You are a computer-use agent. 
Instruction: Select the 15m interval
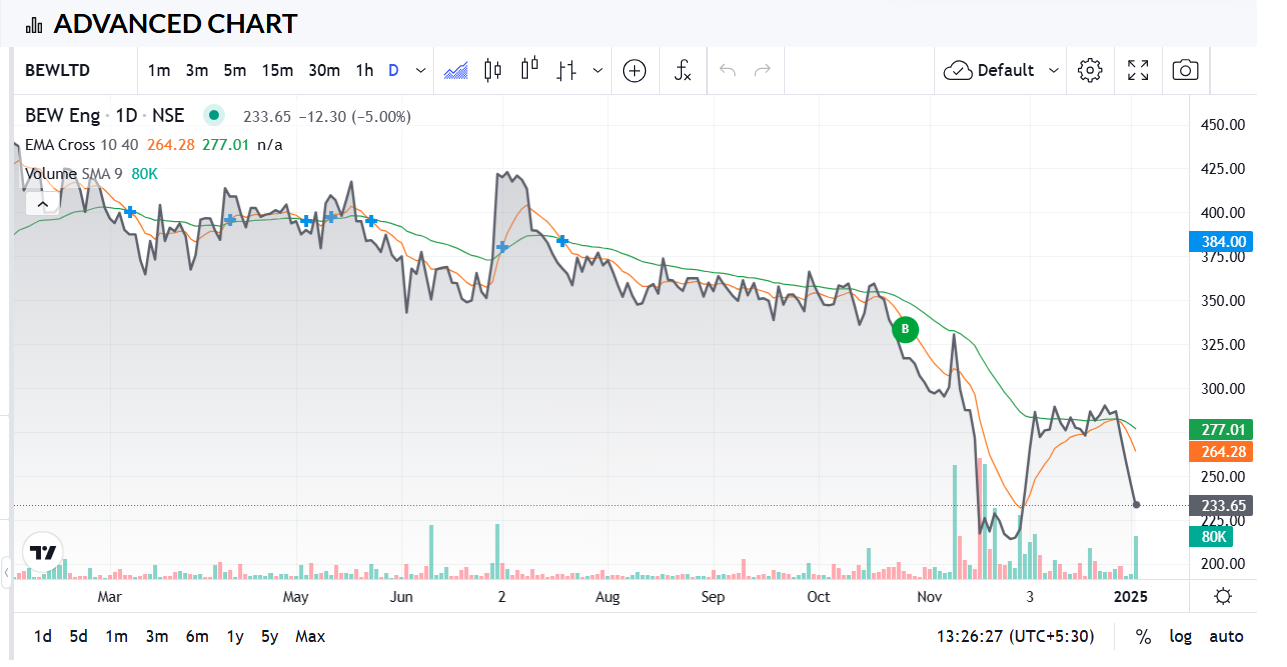(277, 70)
